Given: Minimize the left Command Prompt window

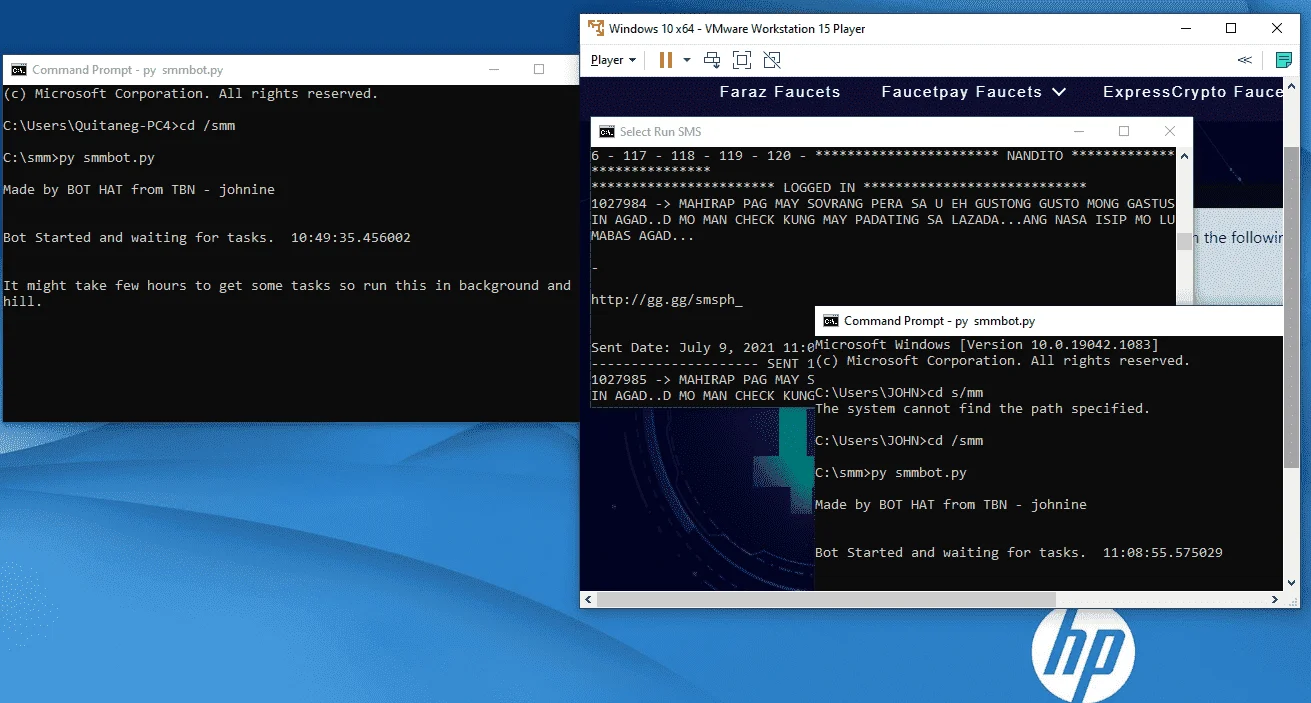Looking at the screenshot, I should (493, 70).
